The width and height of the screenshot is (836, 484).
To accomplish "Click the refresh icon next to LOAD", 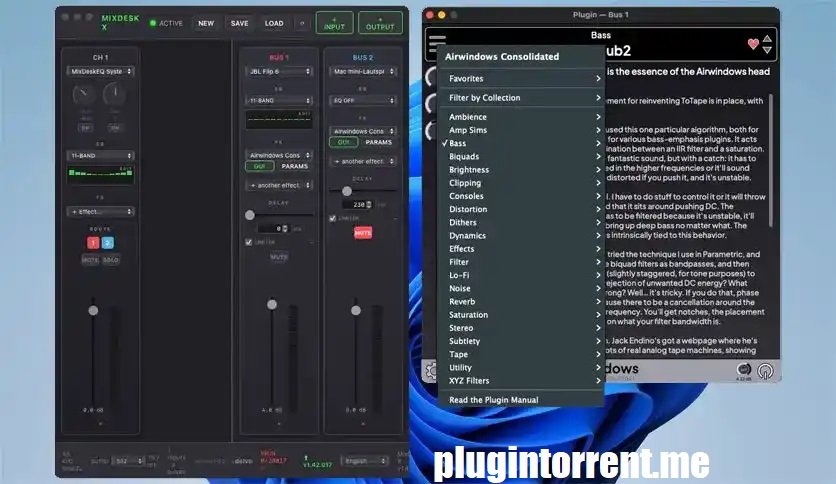I will click(302, 23).
